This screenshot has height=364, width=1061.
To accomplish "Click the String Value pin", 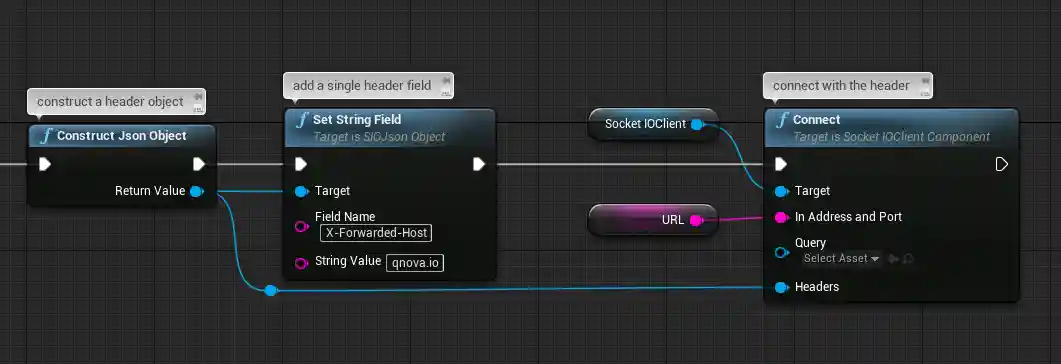I will [302, 263].
